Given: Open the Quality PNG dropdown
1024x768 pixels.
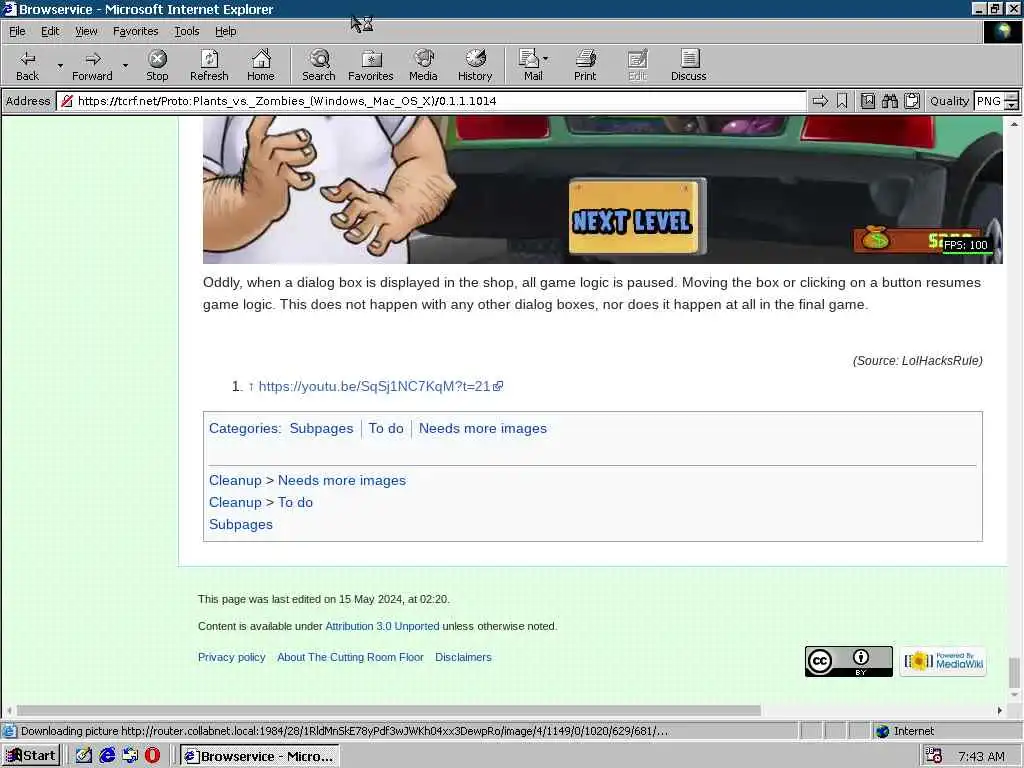Looking at the screenshot, I should click(x=1011, y=101).
